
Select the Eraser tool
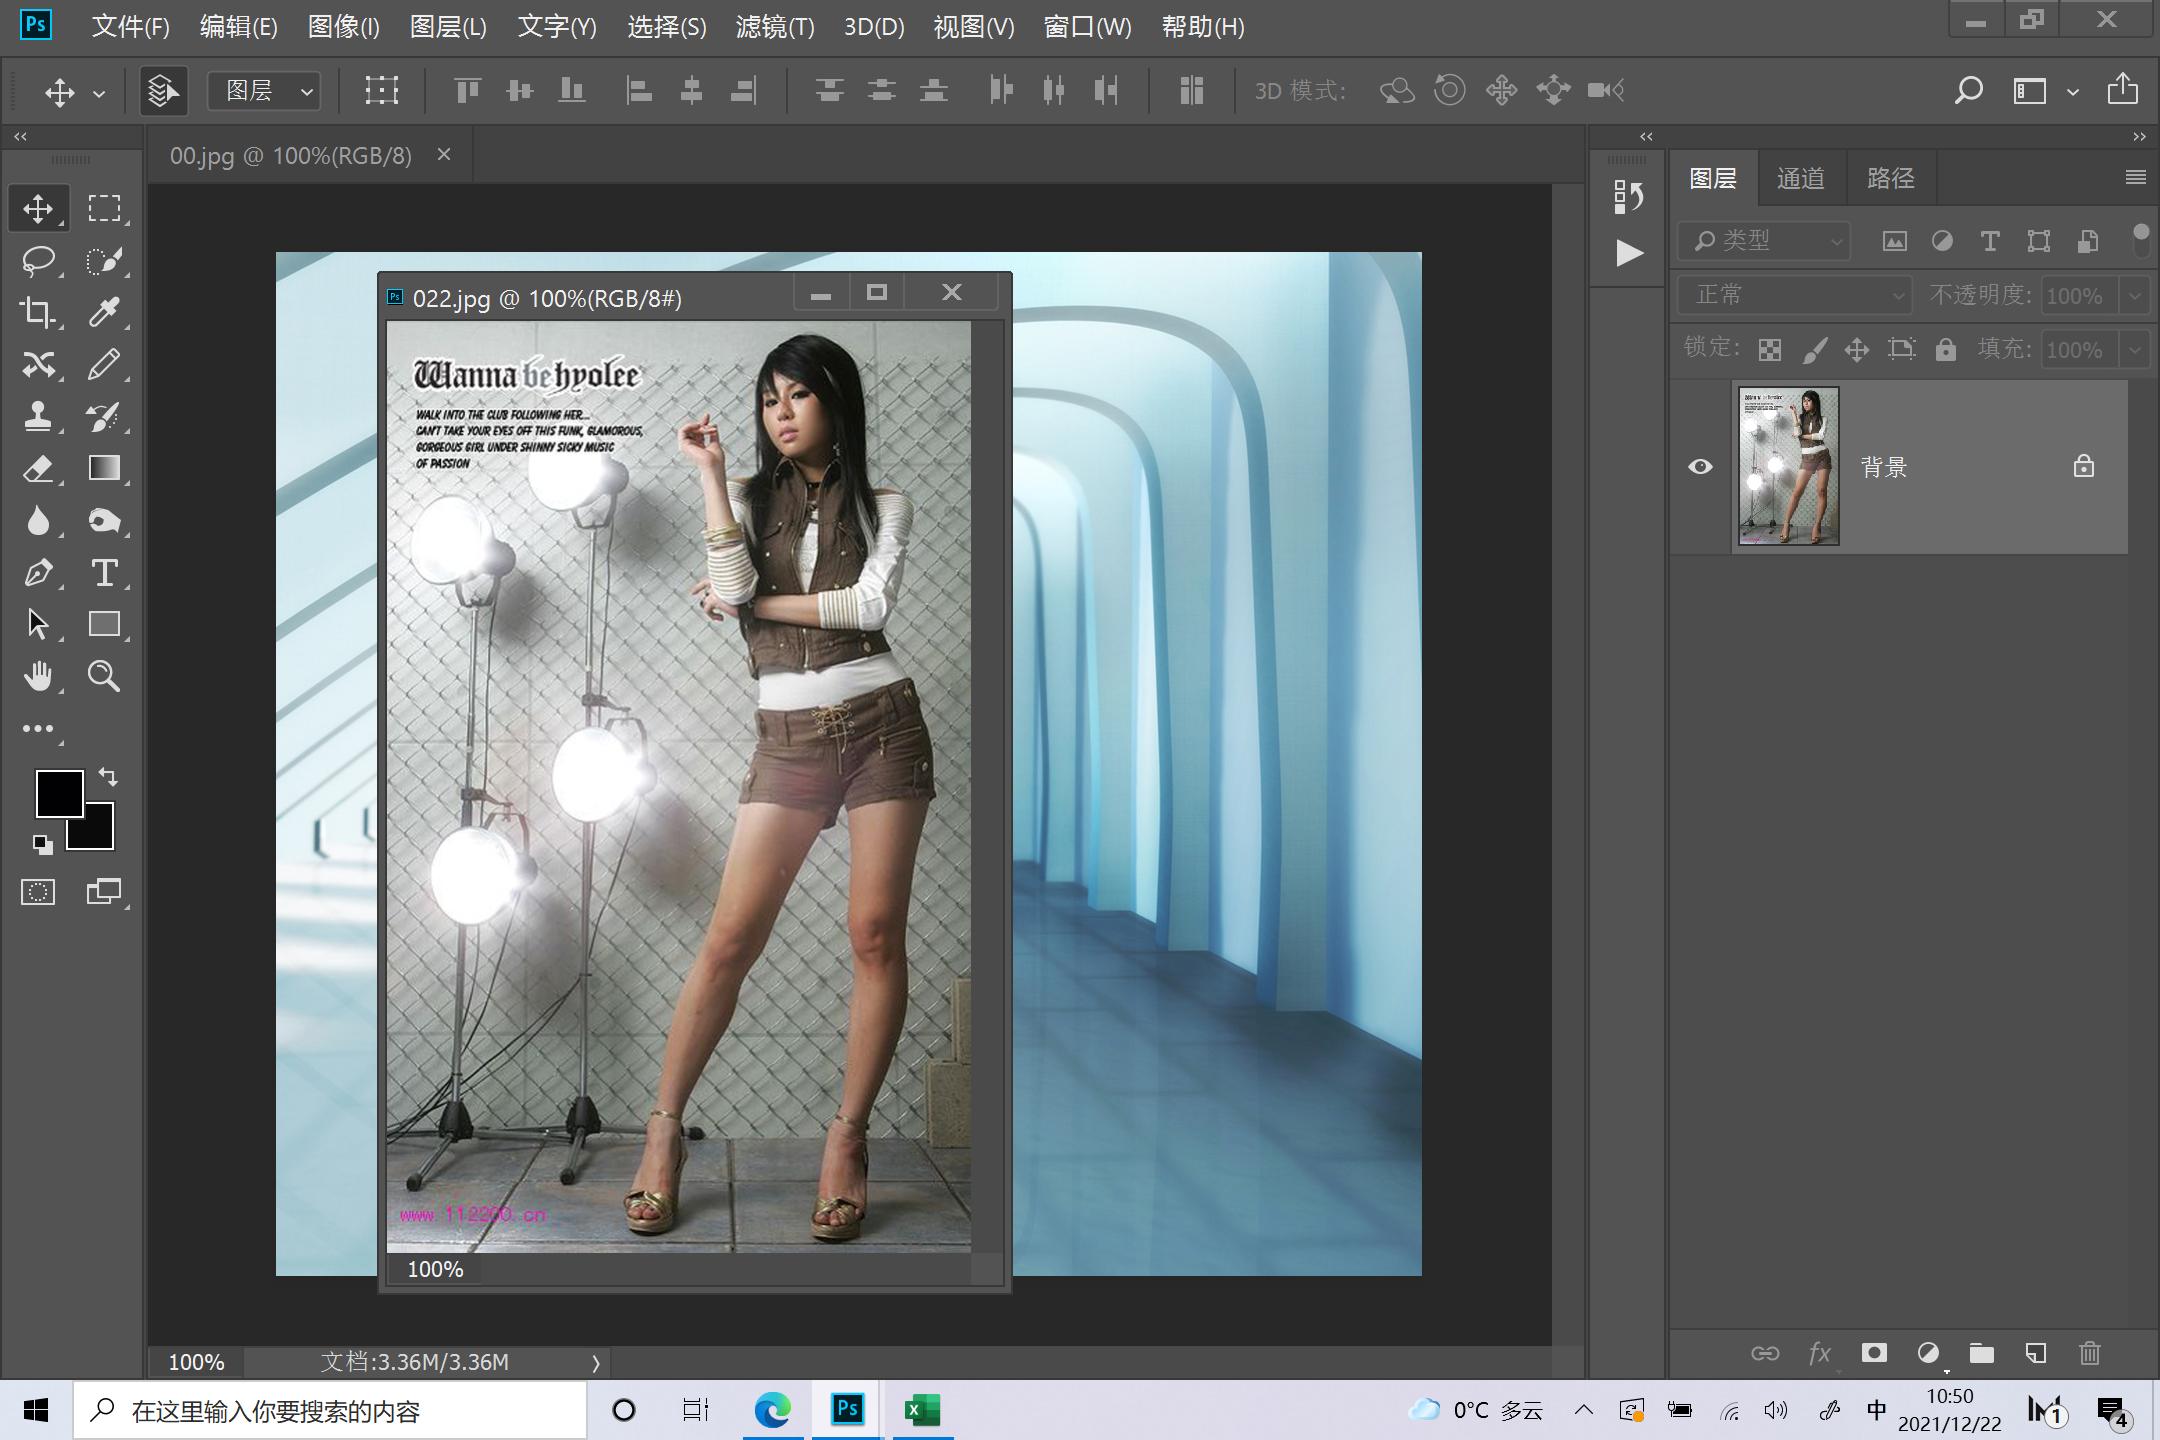coord(39,469)
